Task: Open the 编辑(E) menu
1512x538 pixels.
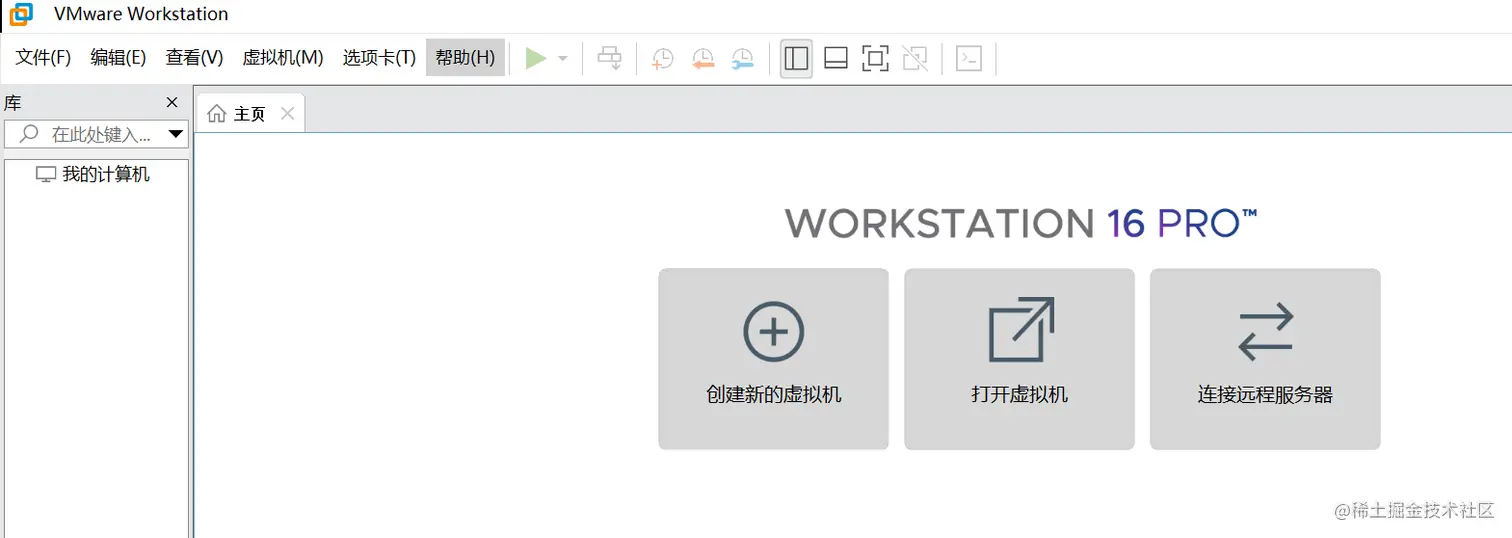Action: coord(118,58)
